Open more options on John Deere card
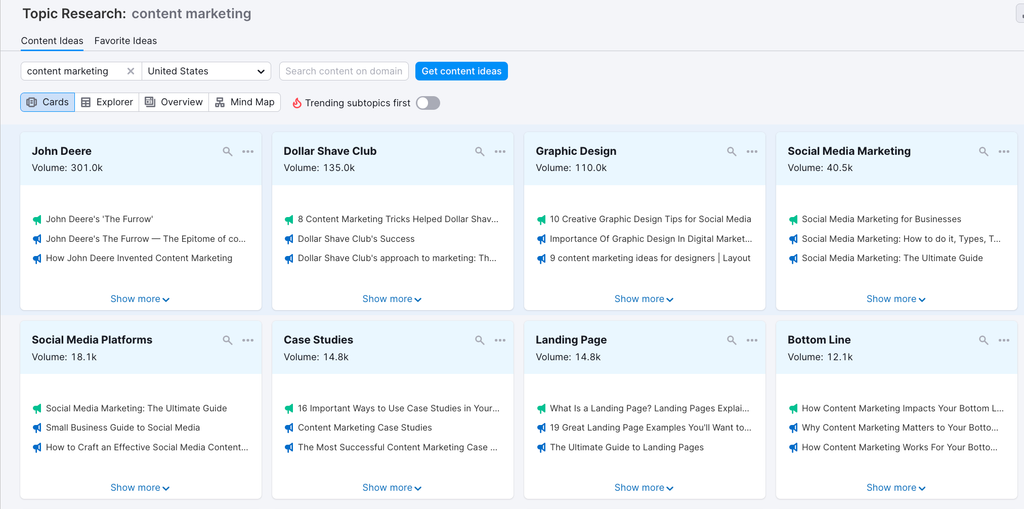Image resolution: width=1024 pixels, height=509 pixels. click(x=248, y=152)
